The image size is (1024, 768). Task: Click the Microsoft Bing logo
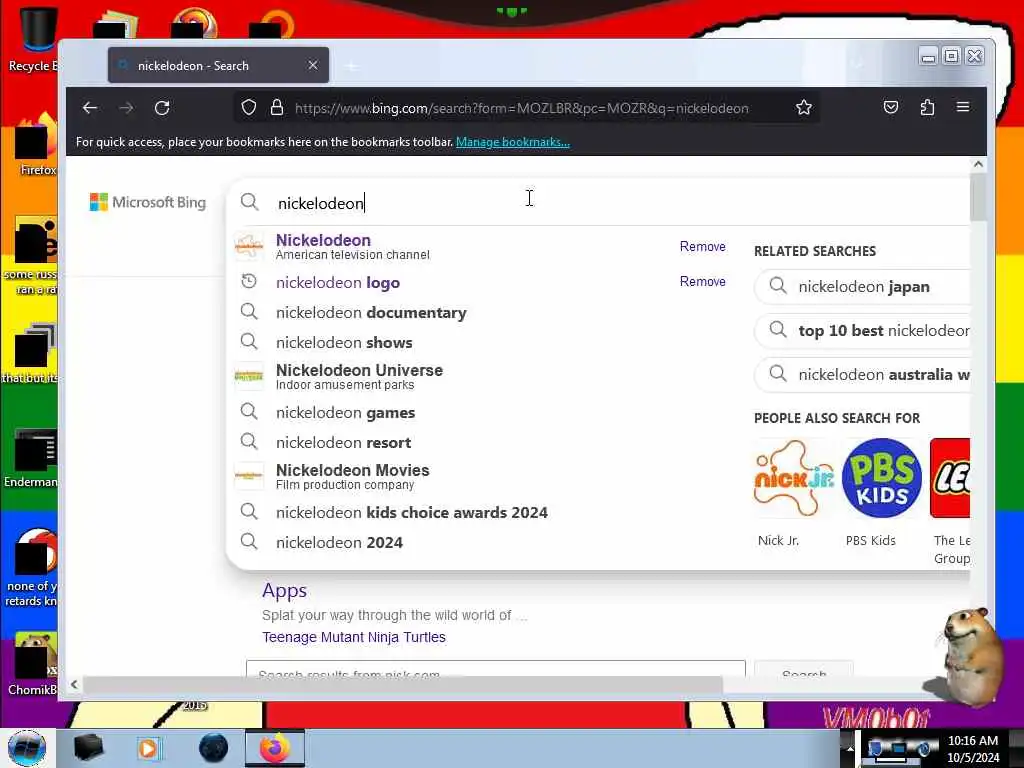point(148,202)
